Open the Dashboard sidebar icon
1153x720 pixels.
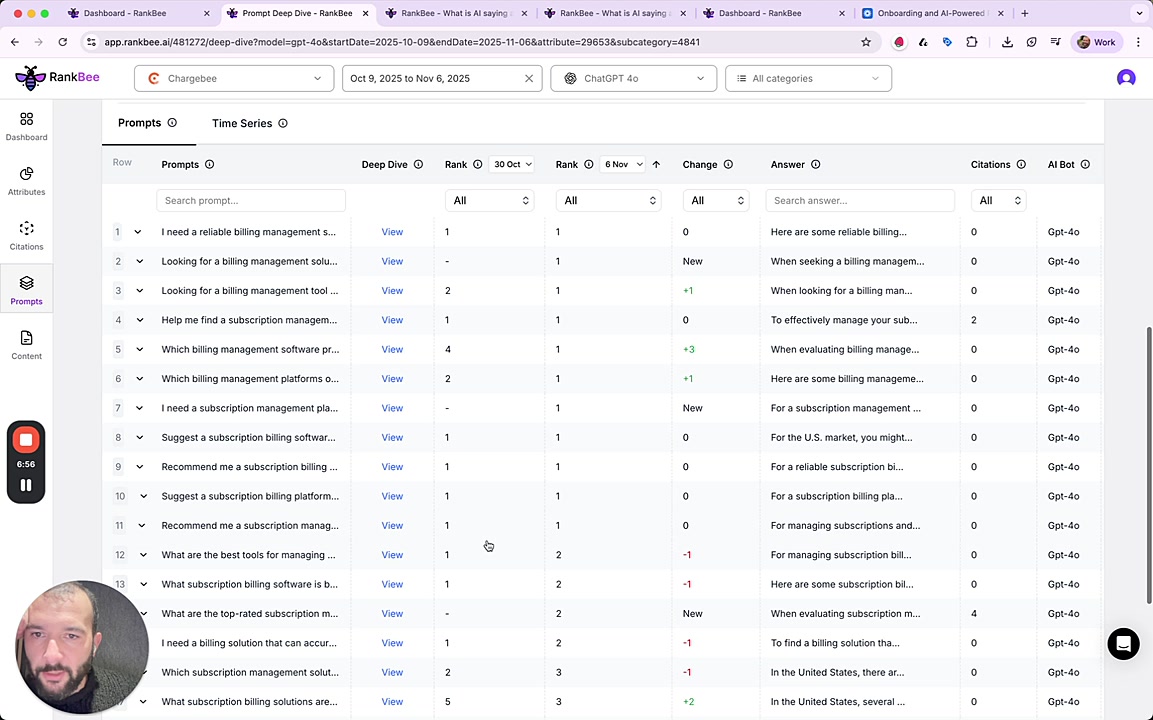click(26, 126)
